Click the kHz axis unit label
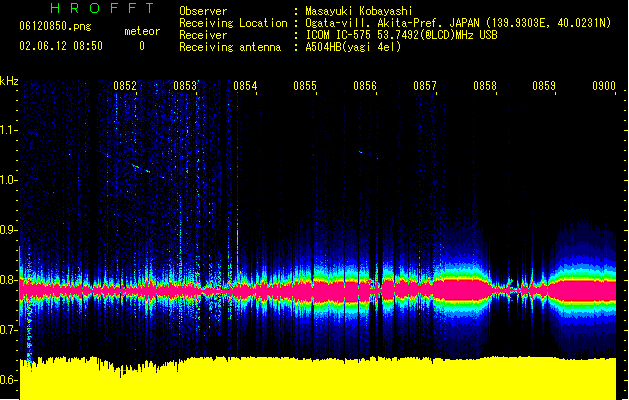 pos(9,81)
